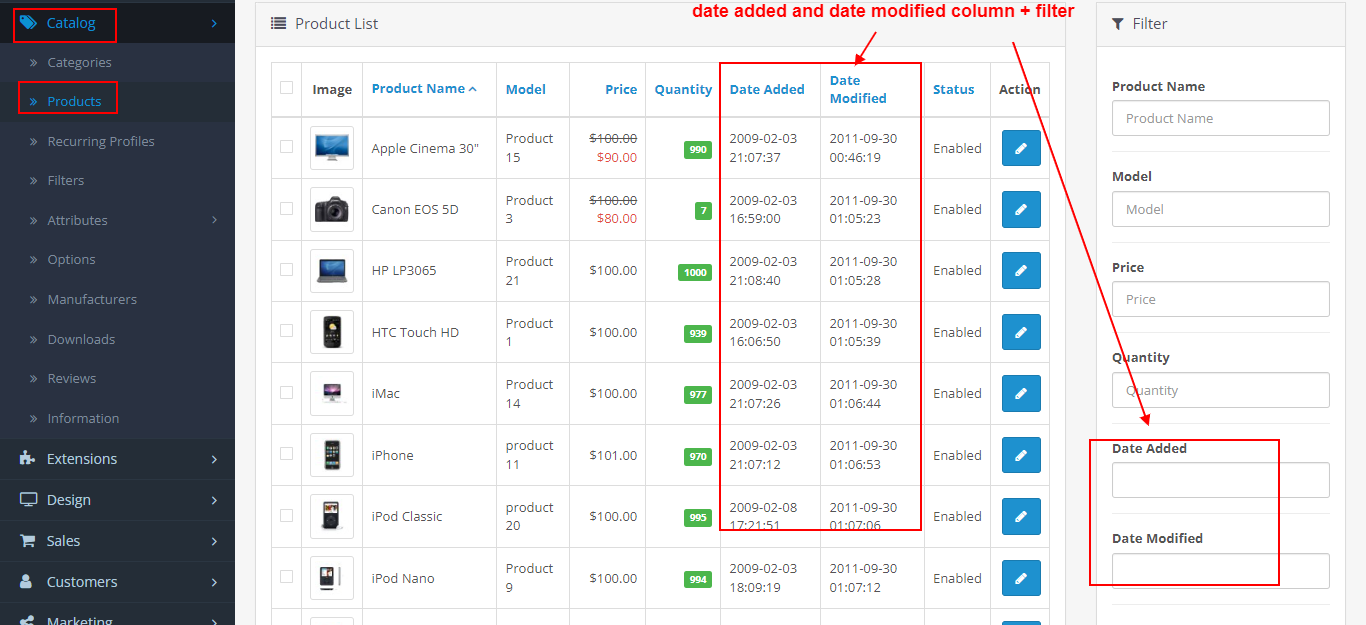Viewport: 1366px width, 625px height.
Task: Sort the table by Date Added header
Action: [x=766, y=89]
